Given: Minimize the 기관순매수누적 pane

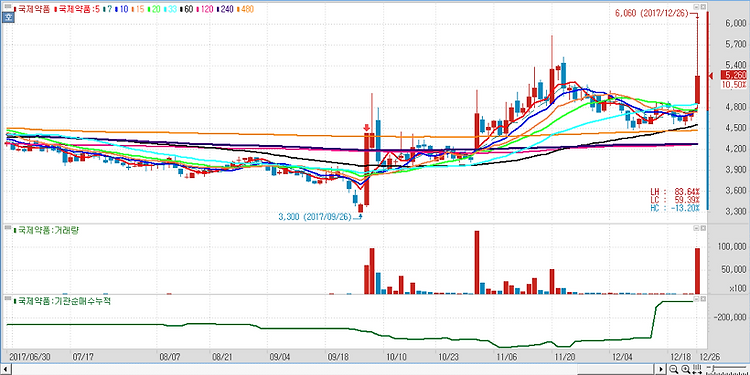Looking at the screenshot, I should (696, 298).
